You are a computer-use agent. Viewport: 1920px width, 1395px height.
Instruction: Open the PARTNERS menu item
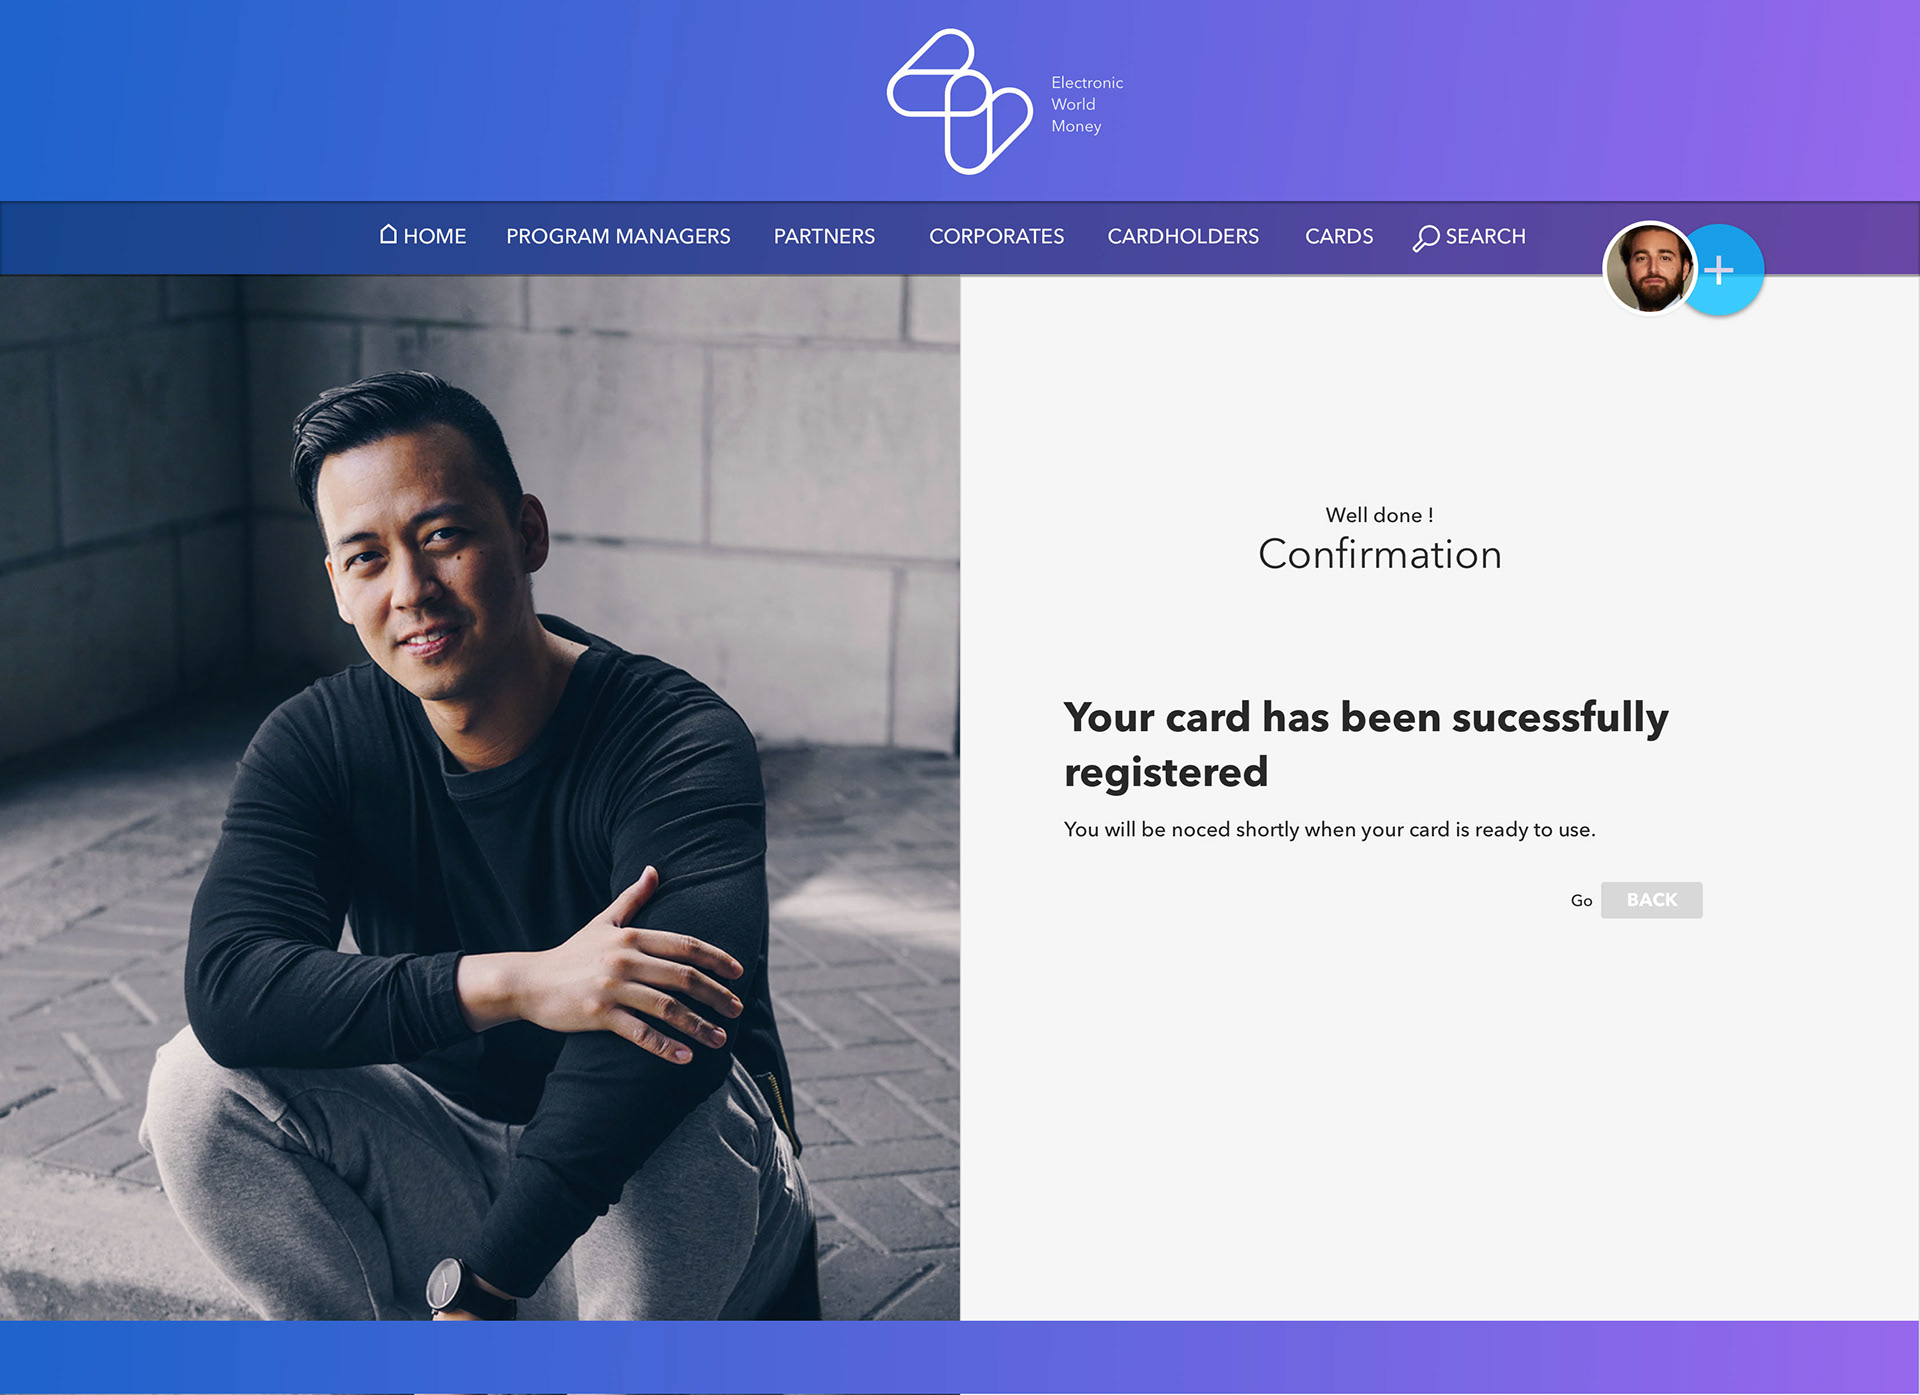pyautogui.click(x=824, y=236)
